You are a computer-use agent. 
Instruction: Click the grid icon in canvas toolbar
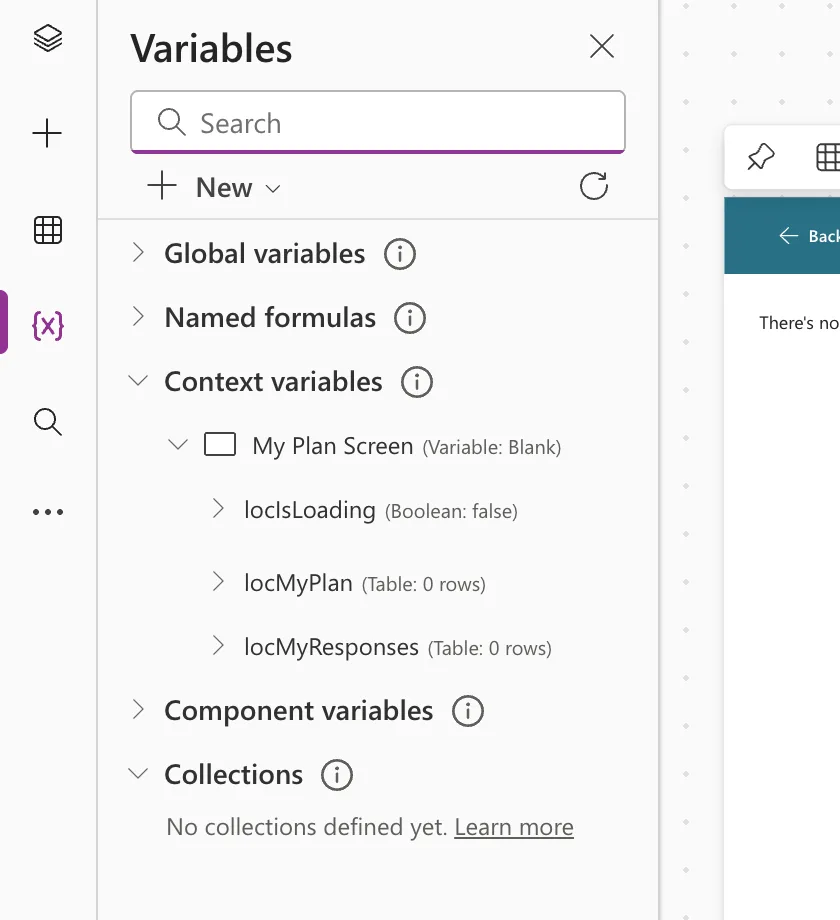(828, 157)
